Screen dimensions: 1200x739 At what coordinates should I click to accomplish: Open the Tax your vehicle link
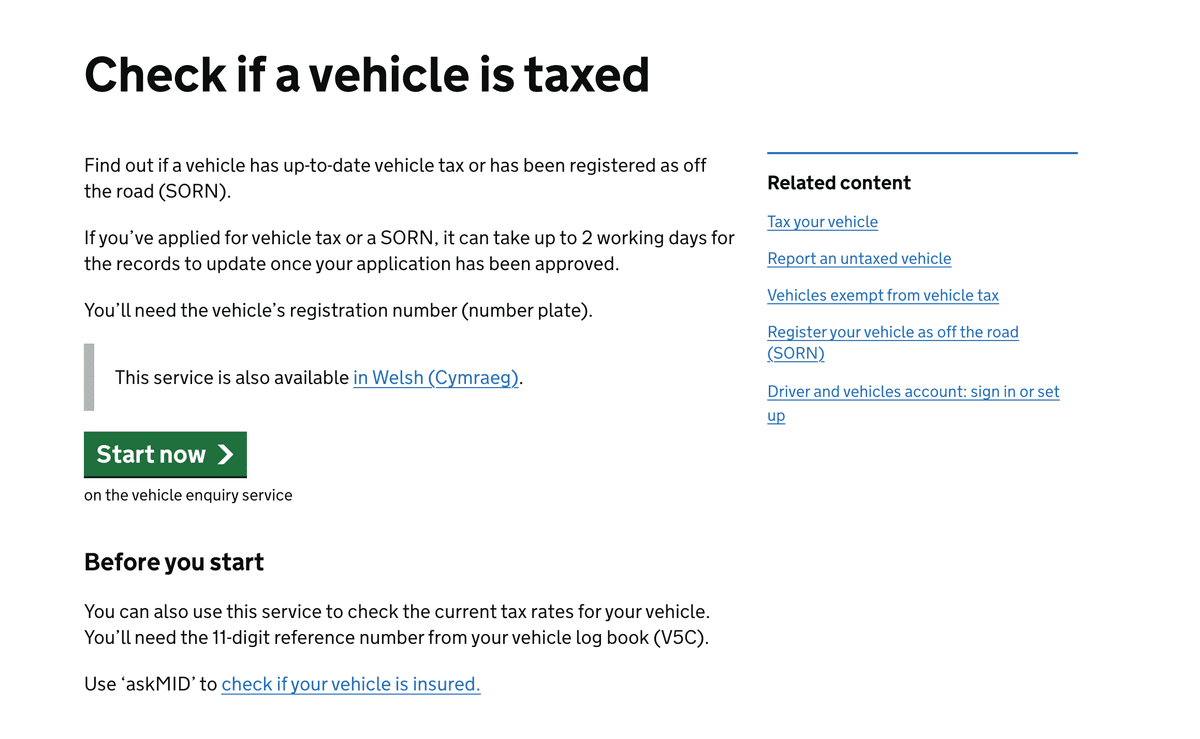click(x=822, y=222)
